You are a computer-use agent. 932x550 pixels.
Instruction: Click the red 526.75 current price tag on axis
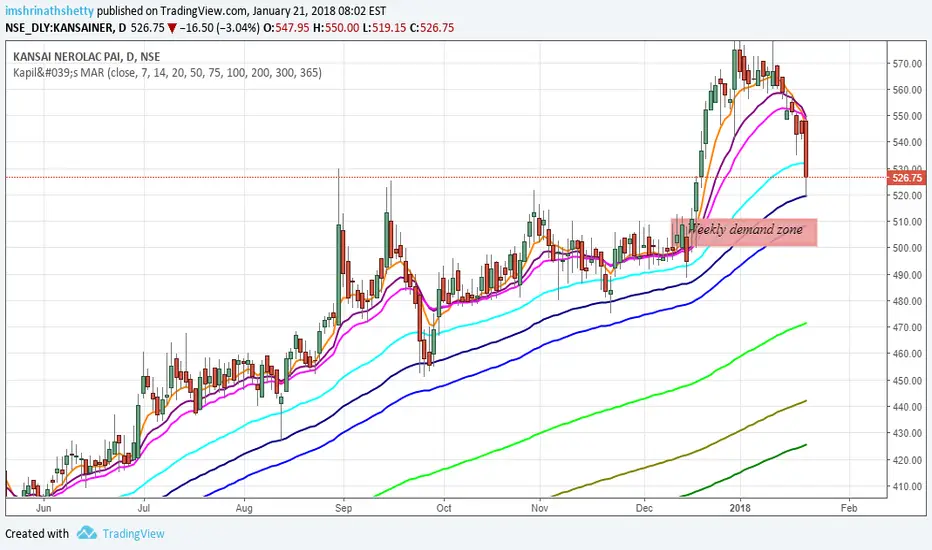[x=907, y=177]
